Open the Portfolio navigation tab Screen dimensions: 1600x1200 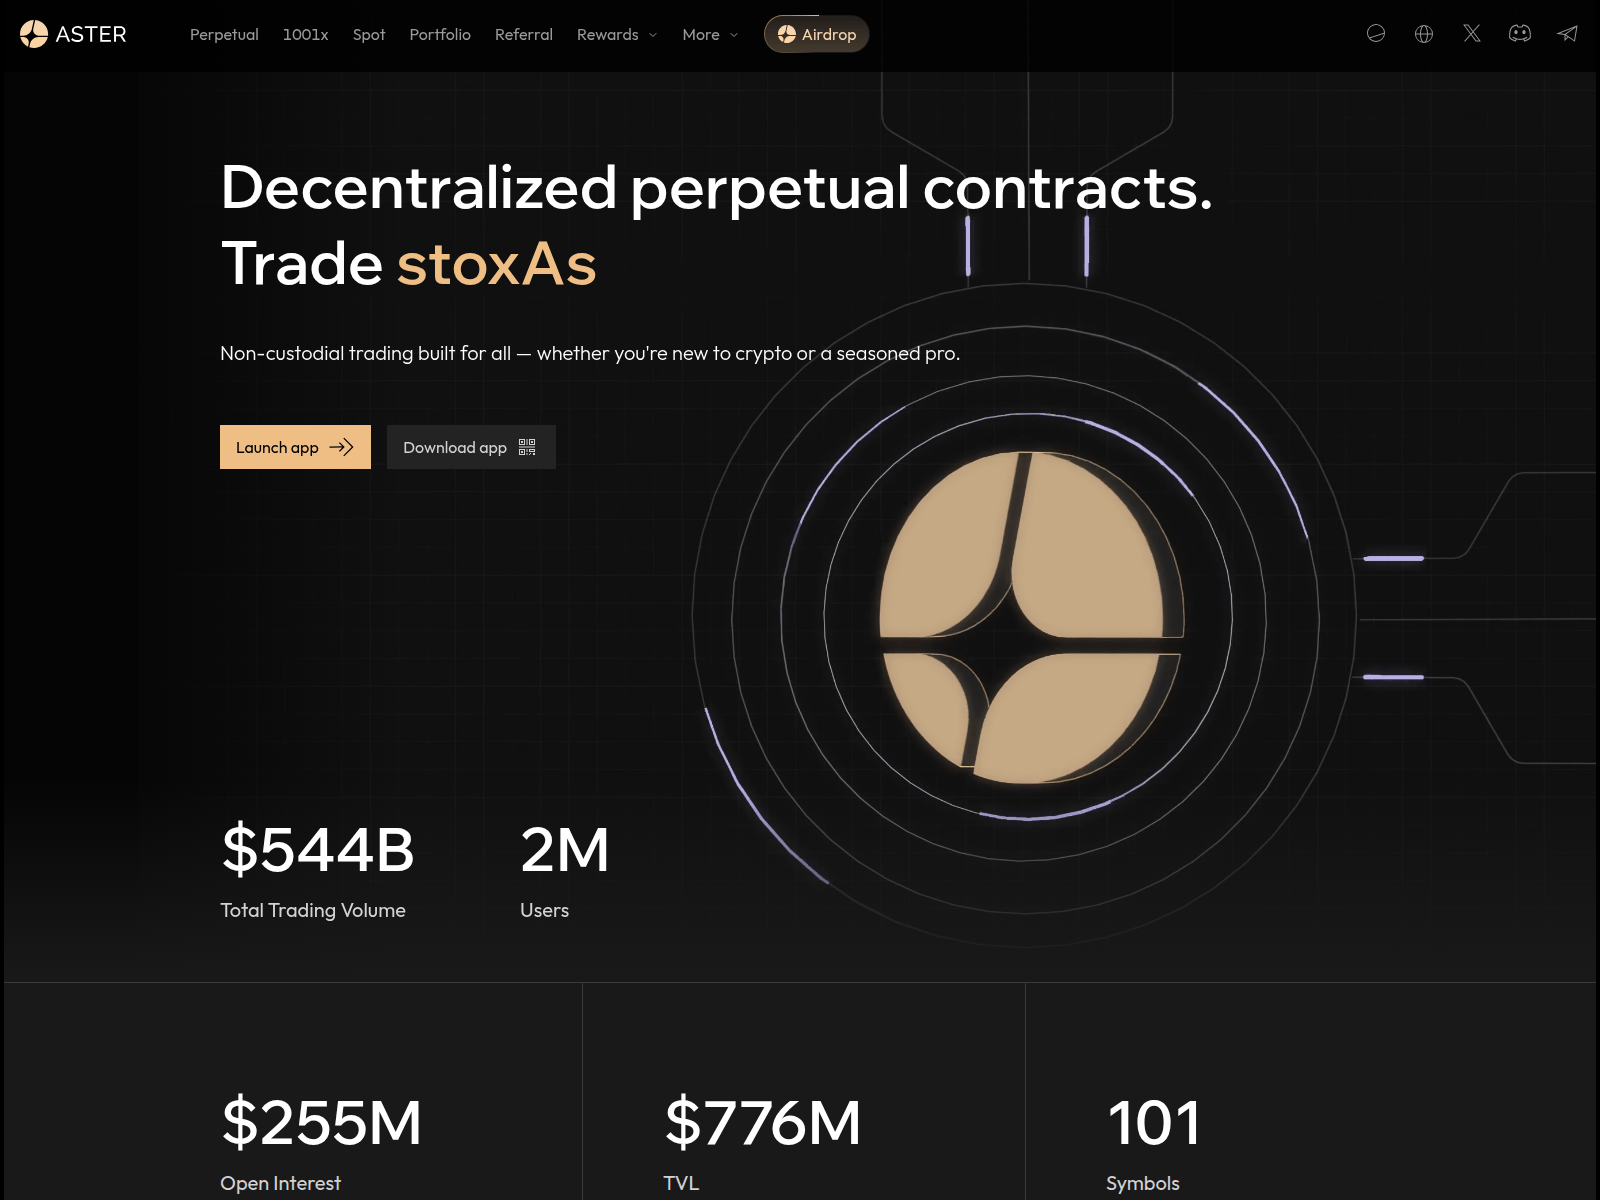pos(439,35)
